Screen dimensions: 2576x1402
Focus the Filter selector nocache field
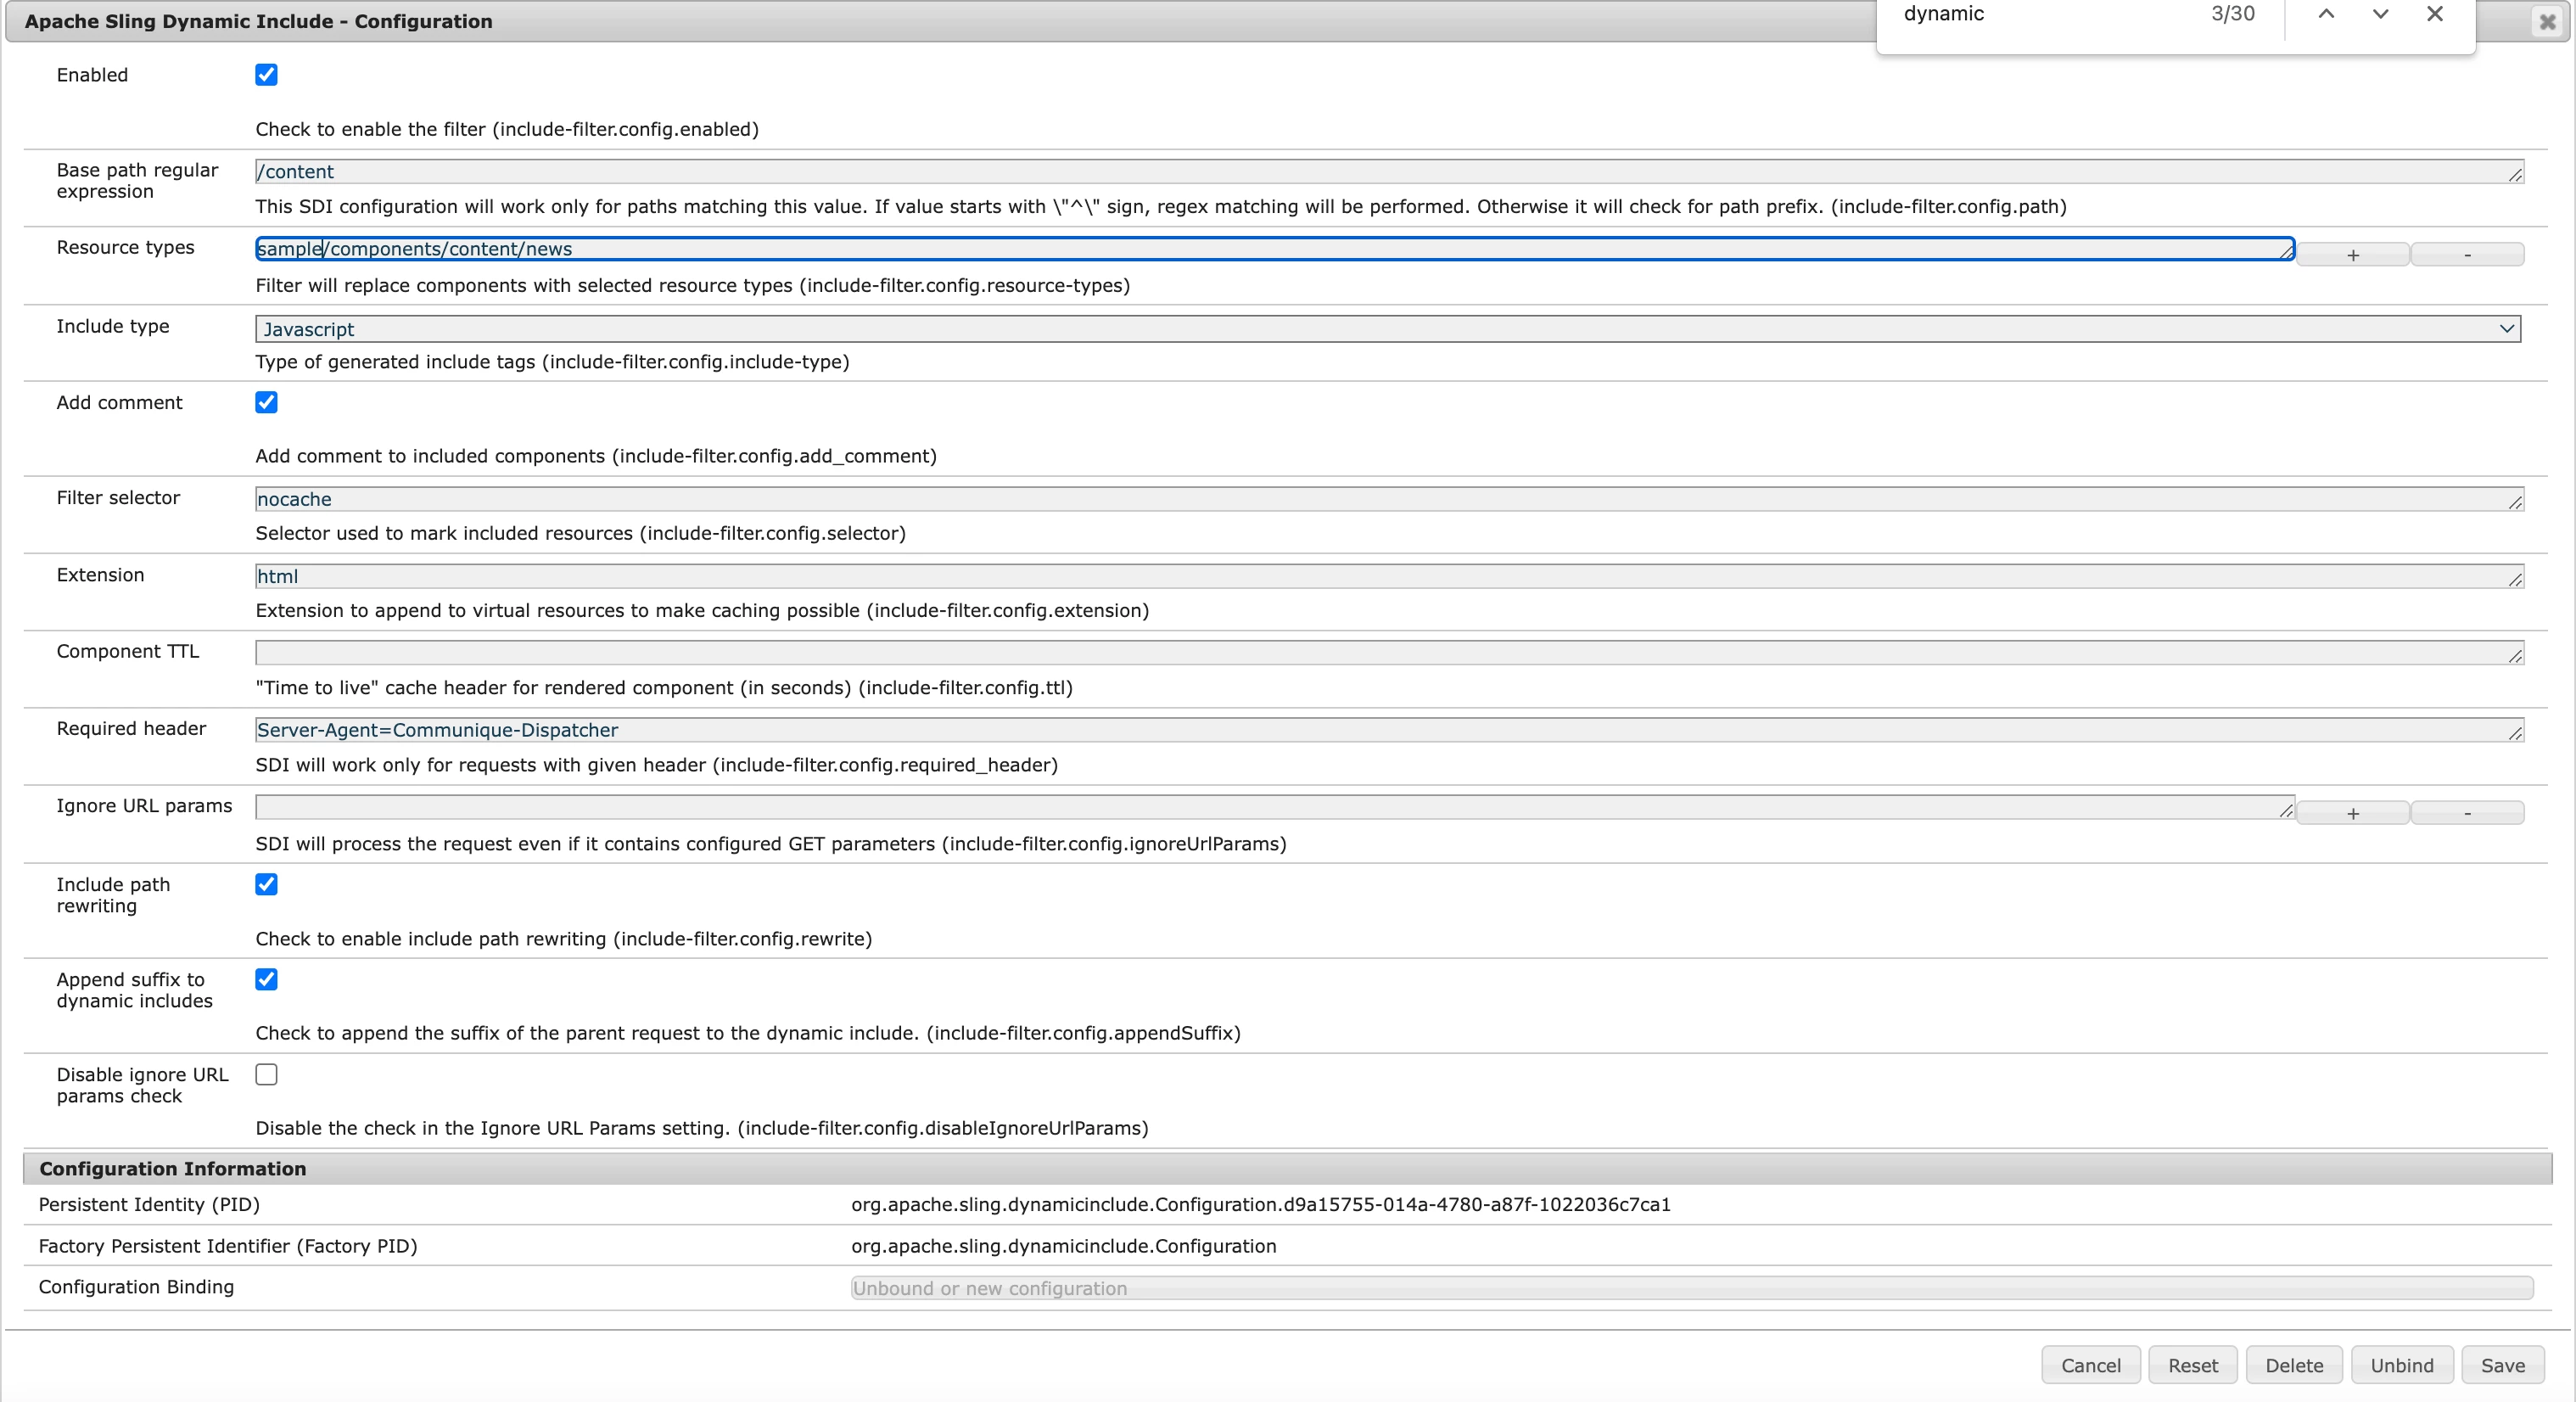(x=1387, y=499)
